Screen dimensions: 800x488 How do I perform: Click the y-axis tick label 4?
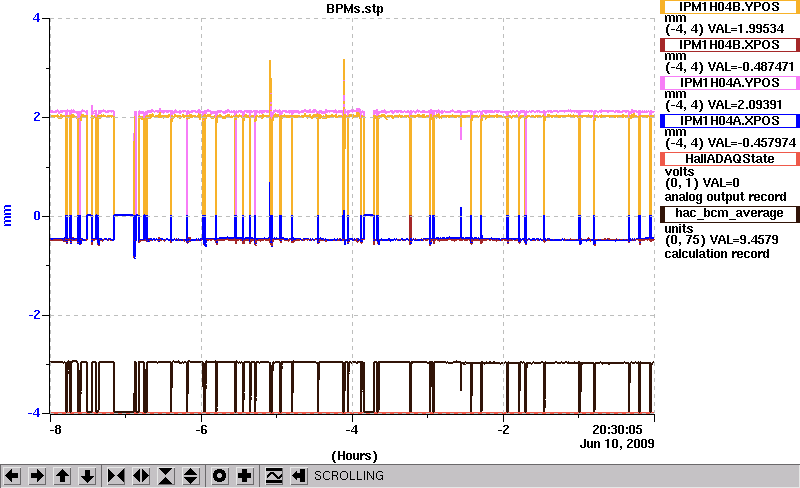point(36,18)
